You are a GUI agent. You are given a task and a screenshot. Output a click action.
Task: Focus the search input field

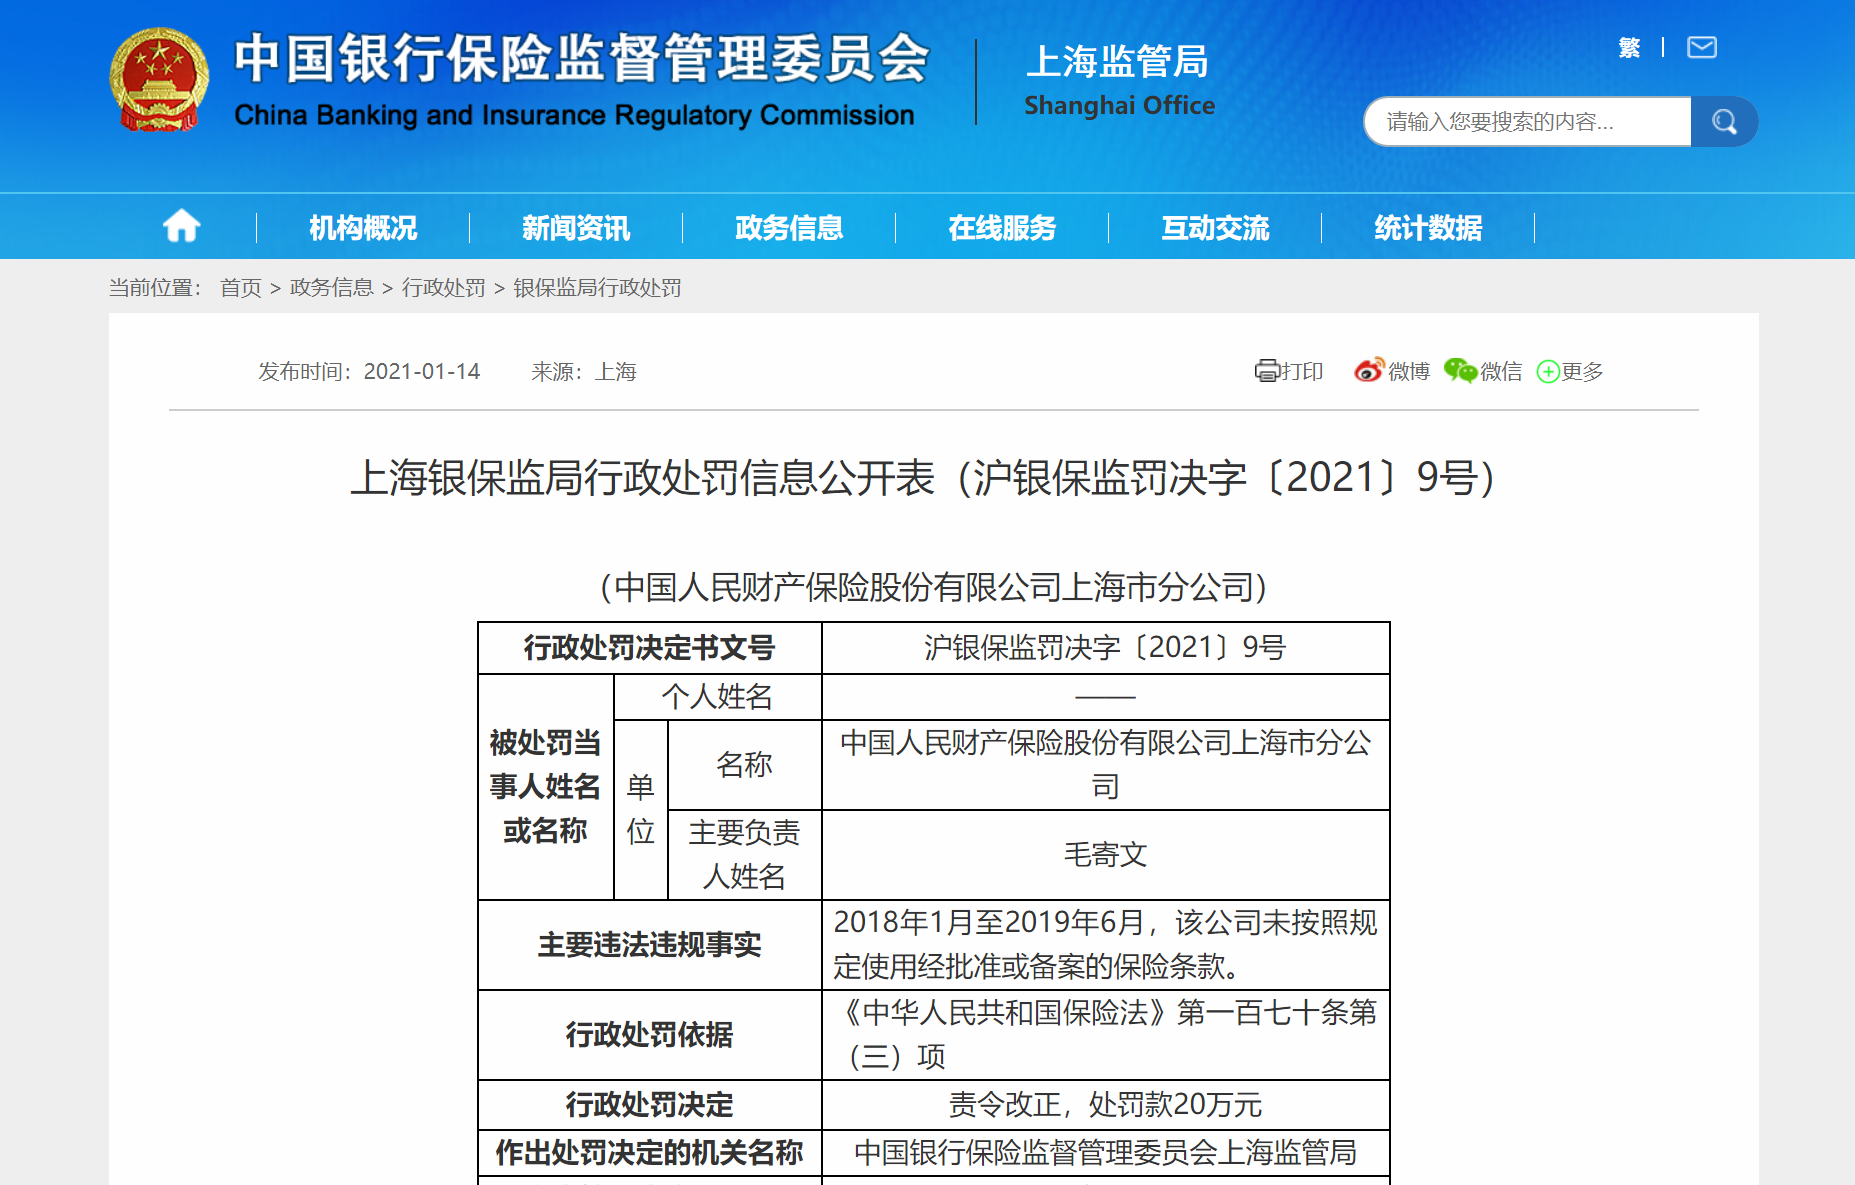pyautogui.click(x=1527, y=122)
